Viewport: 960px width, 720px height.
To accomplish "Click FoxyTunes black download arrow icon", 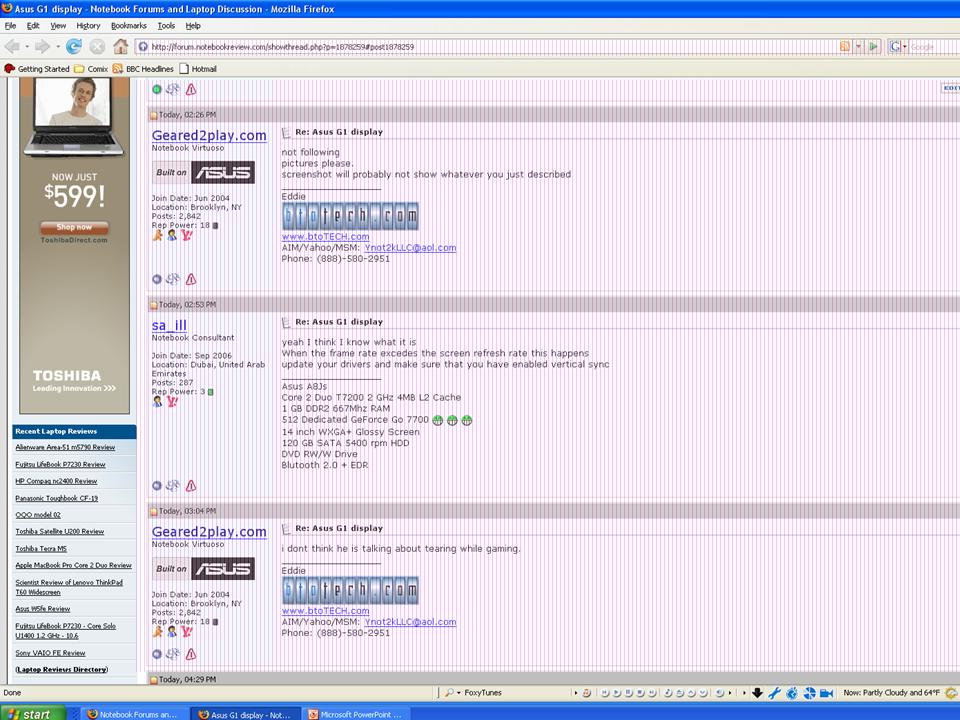I will point(757,692).
